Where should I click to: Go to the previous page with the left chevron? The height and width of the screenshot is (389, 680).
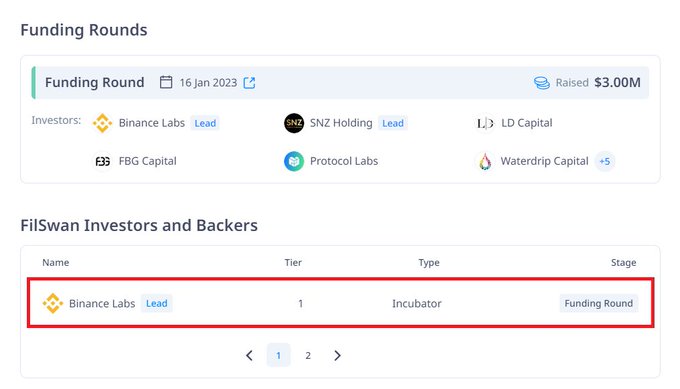pos(249,356)
